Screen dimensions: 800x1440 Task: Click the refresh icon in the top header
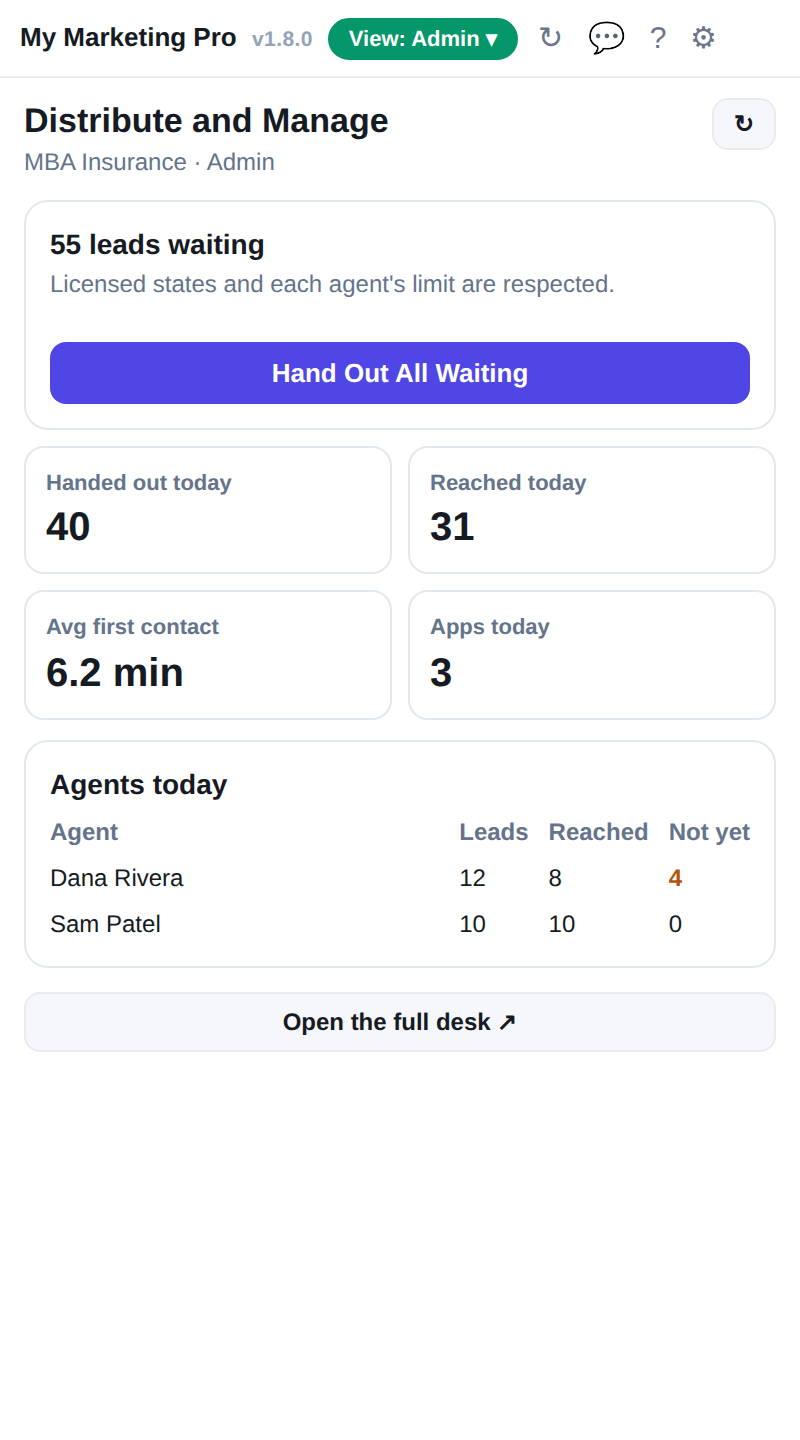click(x=550, y=38)
